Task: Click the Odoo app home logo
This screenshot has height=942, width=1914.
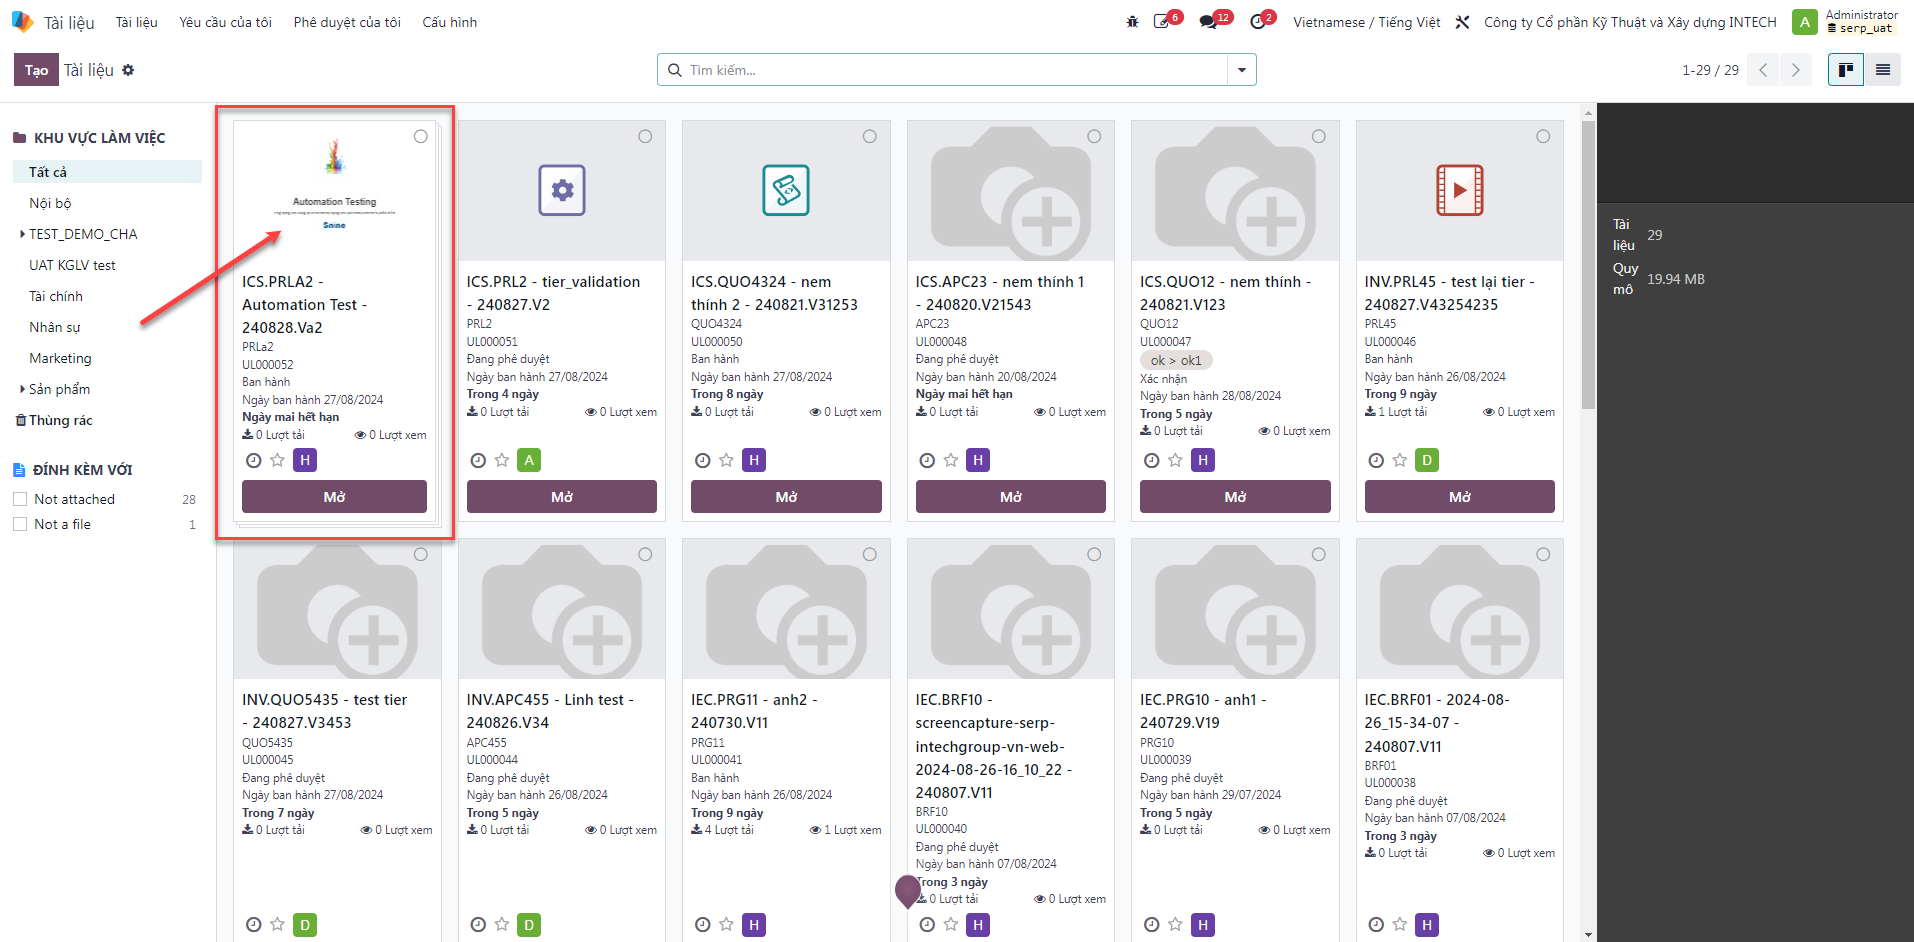Action: point(22,21)
